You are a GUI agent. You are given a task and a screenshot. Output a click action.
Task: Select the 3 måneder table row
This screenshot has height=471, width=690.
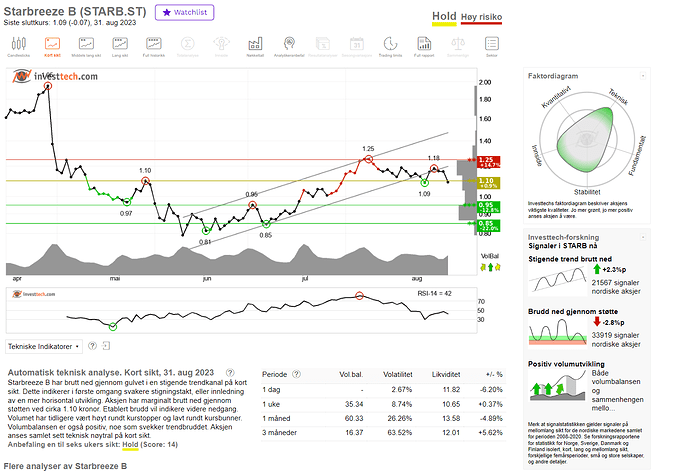383,432
